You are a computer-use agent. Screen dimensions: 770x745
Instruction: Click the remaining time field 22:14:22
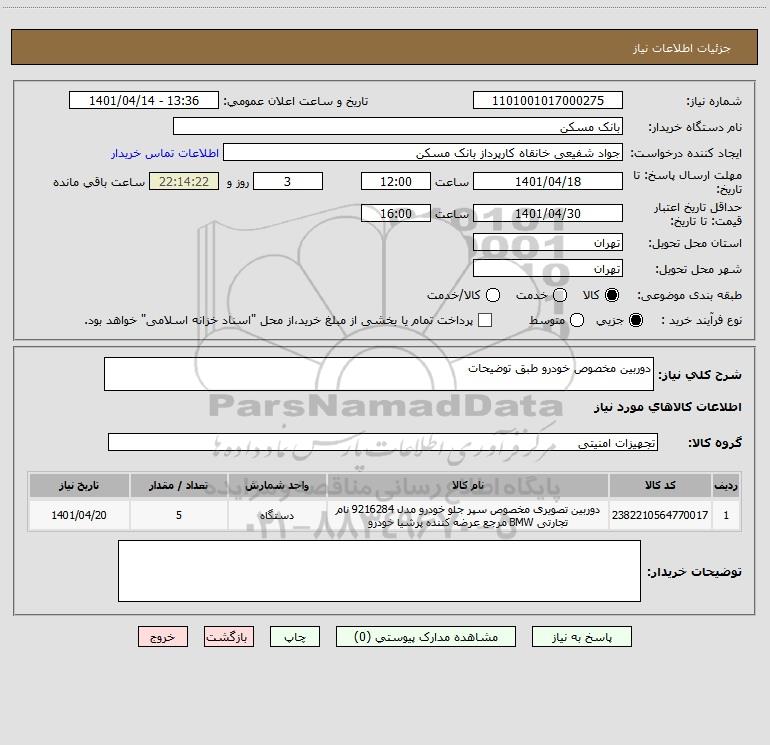click(x=184, y=181)
